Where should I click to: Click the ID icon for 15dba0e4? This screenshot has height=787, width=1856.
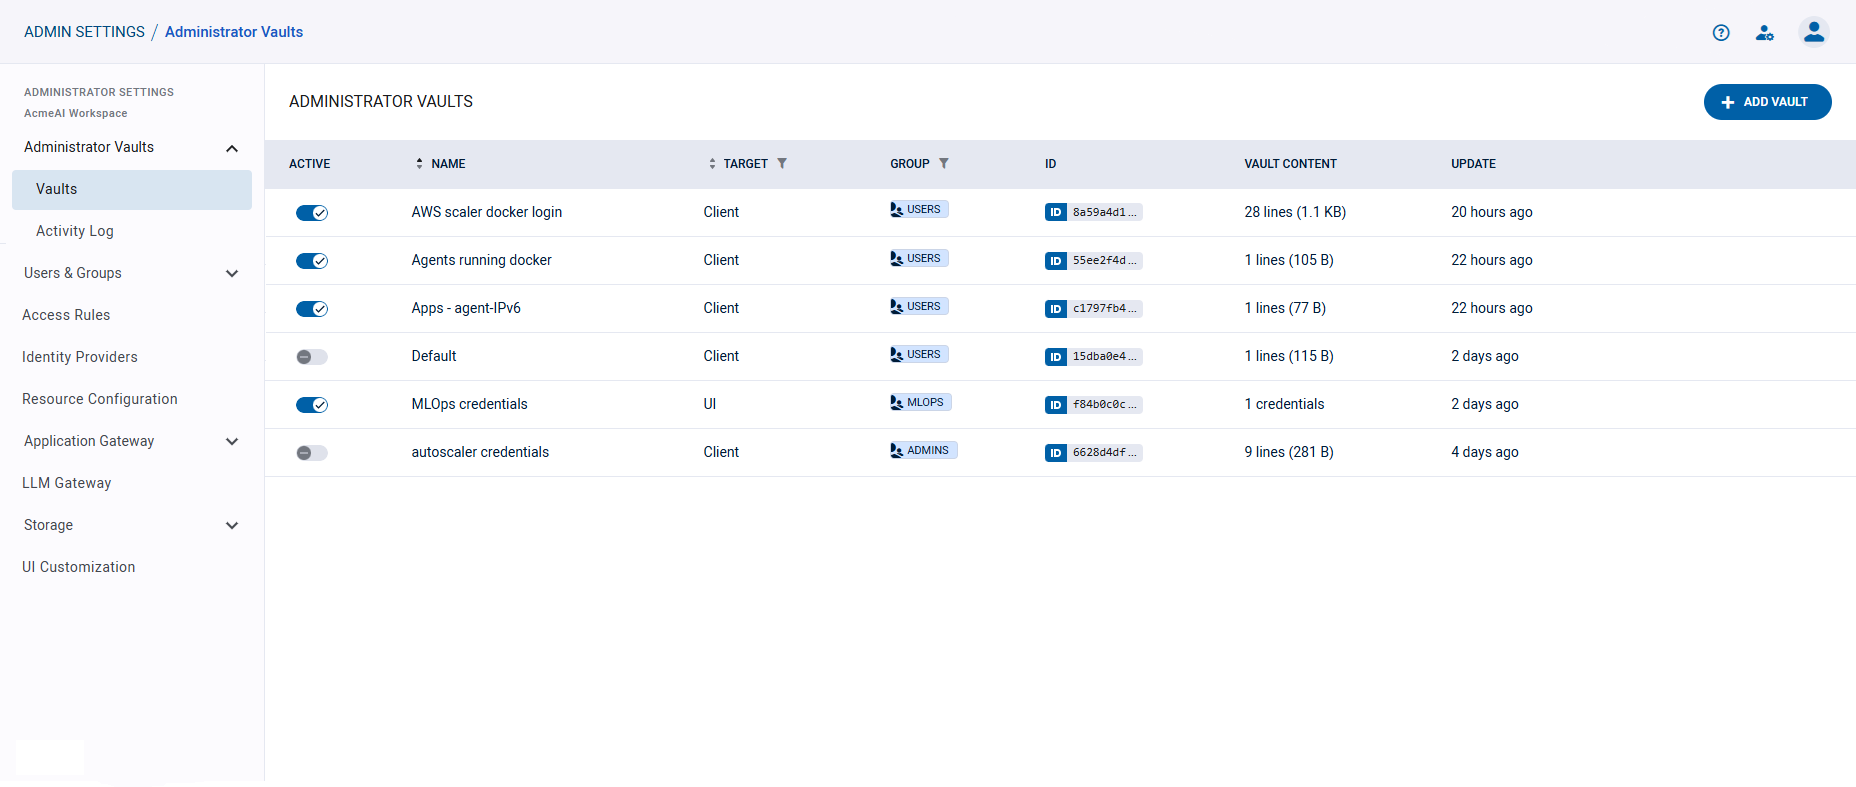pos(1056,356)
